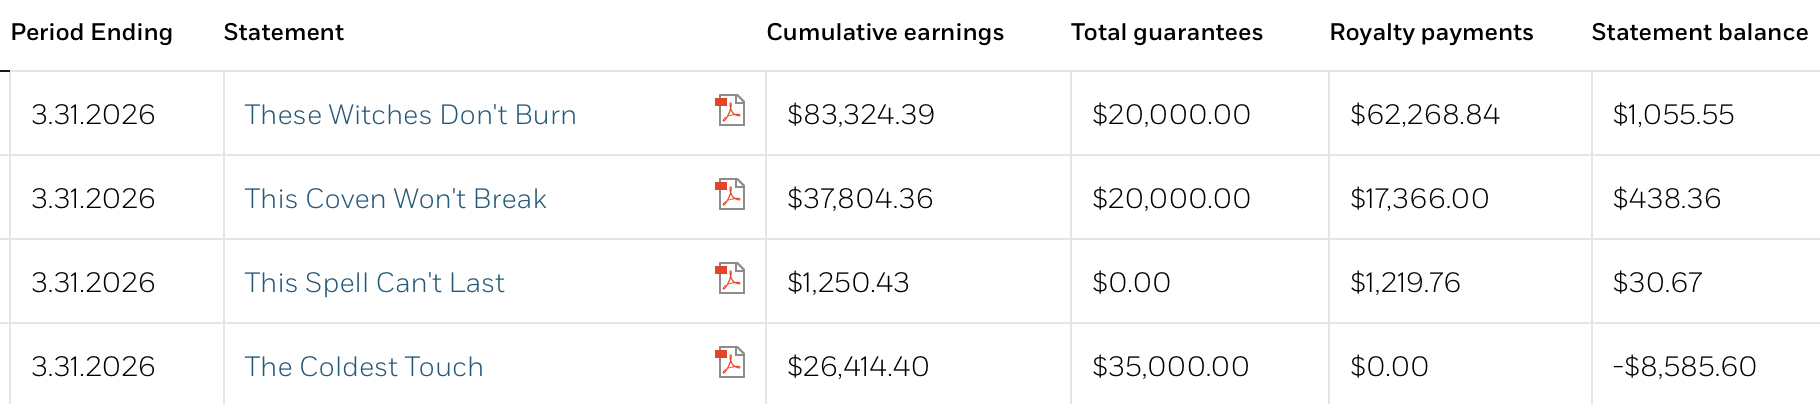Click the $35,000.00 total guarantees cell

click(1200, 364)
